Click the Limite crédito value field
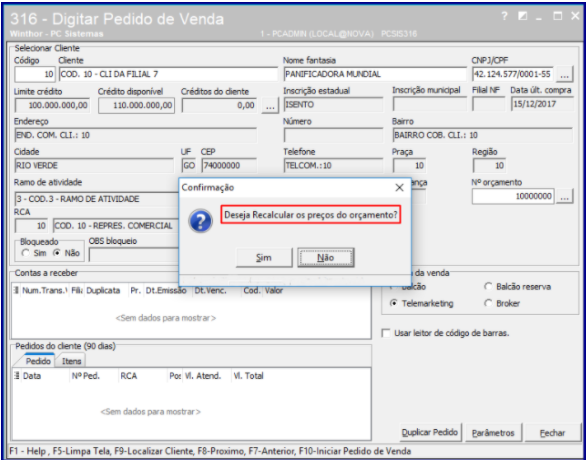 tap(52, 105)
